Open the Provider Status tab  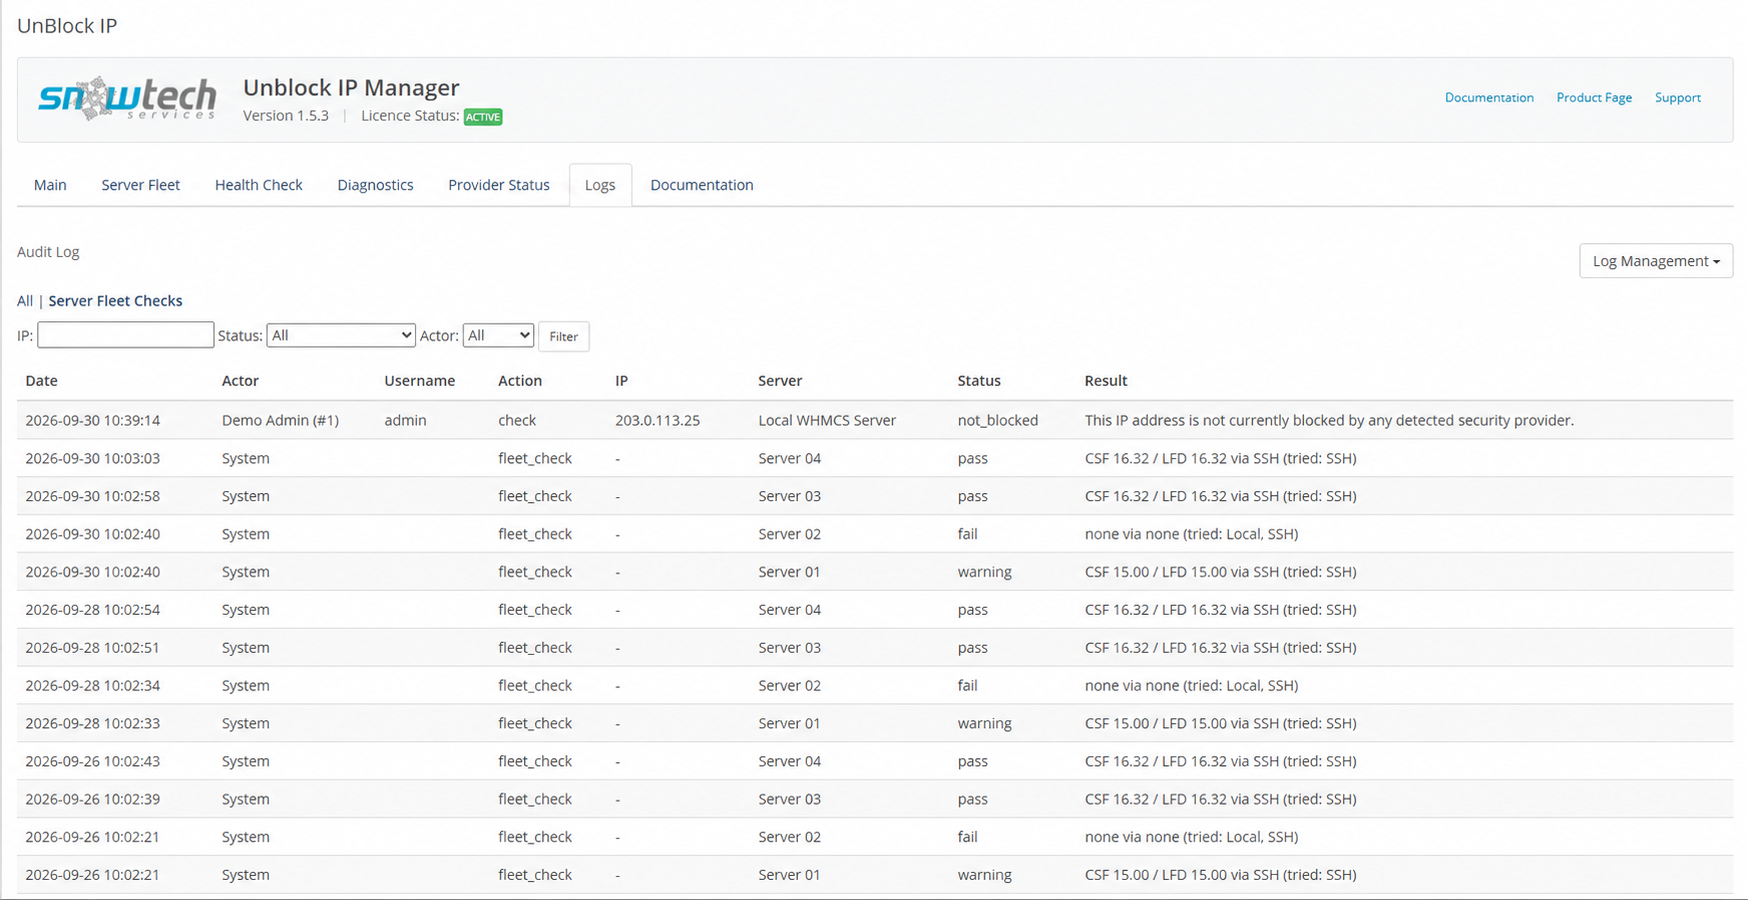(499, 185)
